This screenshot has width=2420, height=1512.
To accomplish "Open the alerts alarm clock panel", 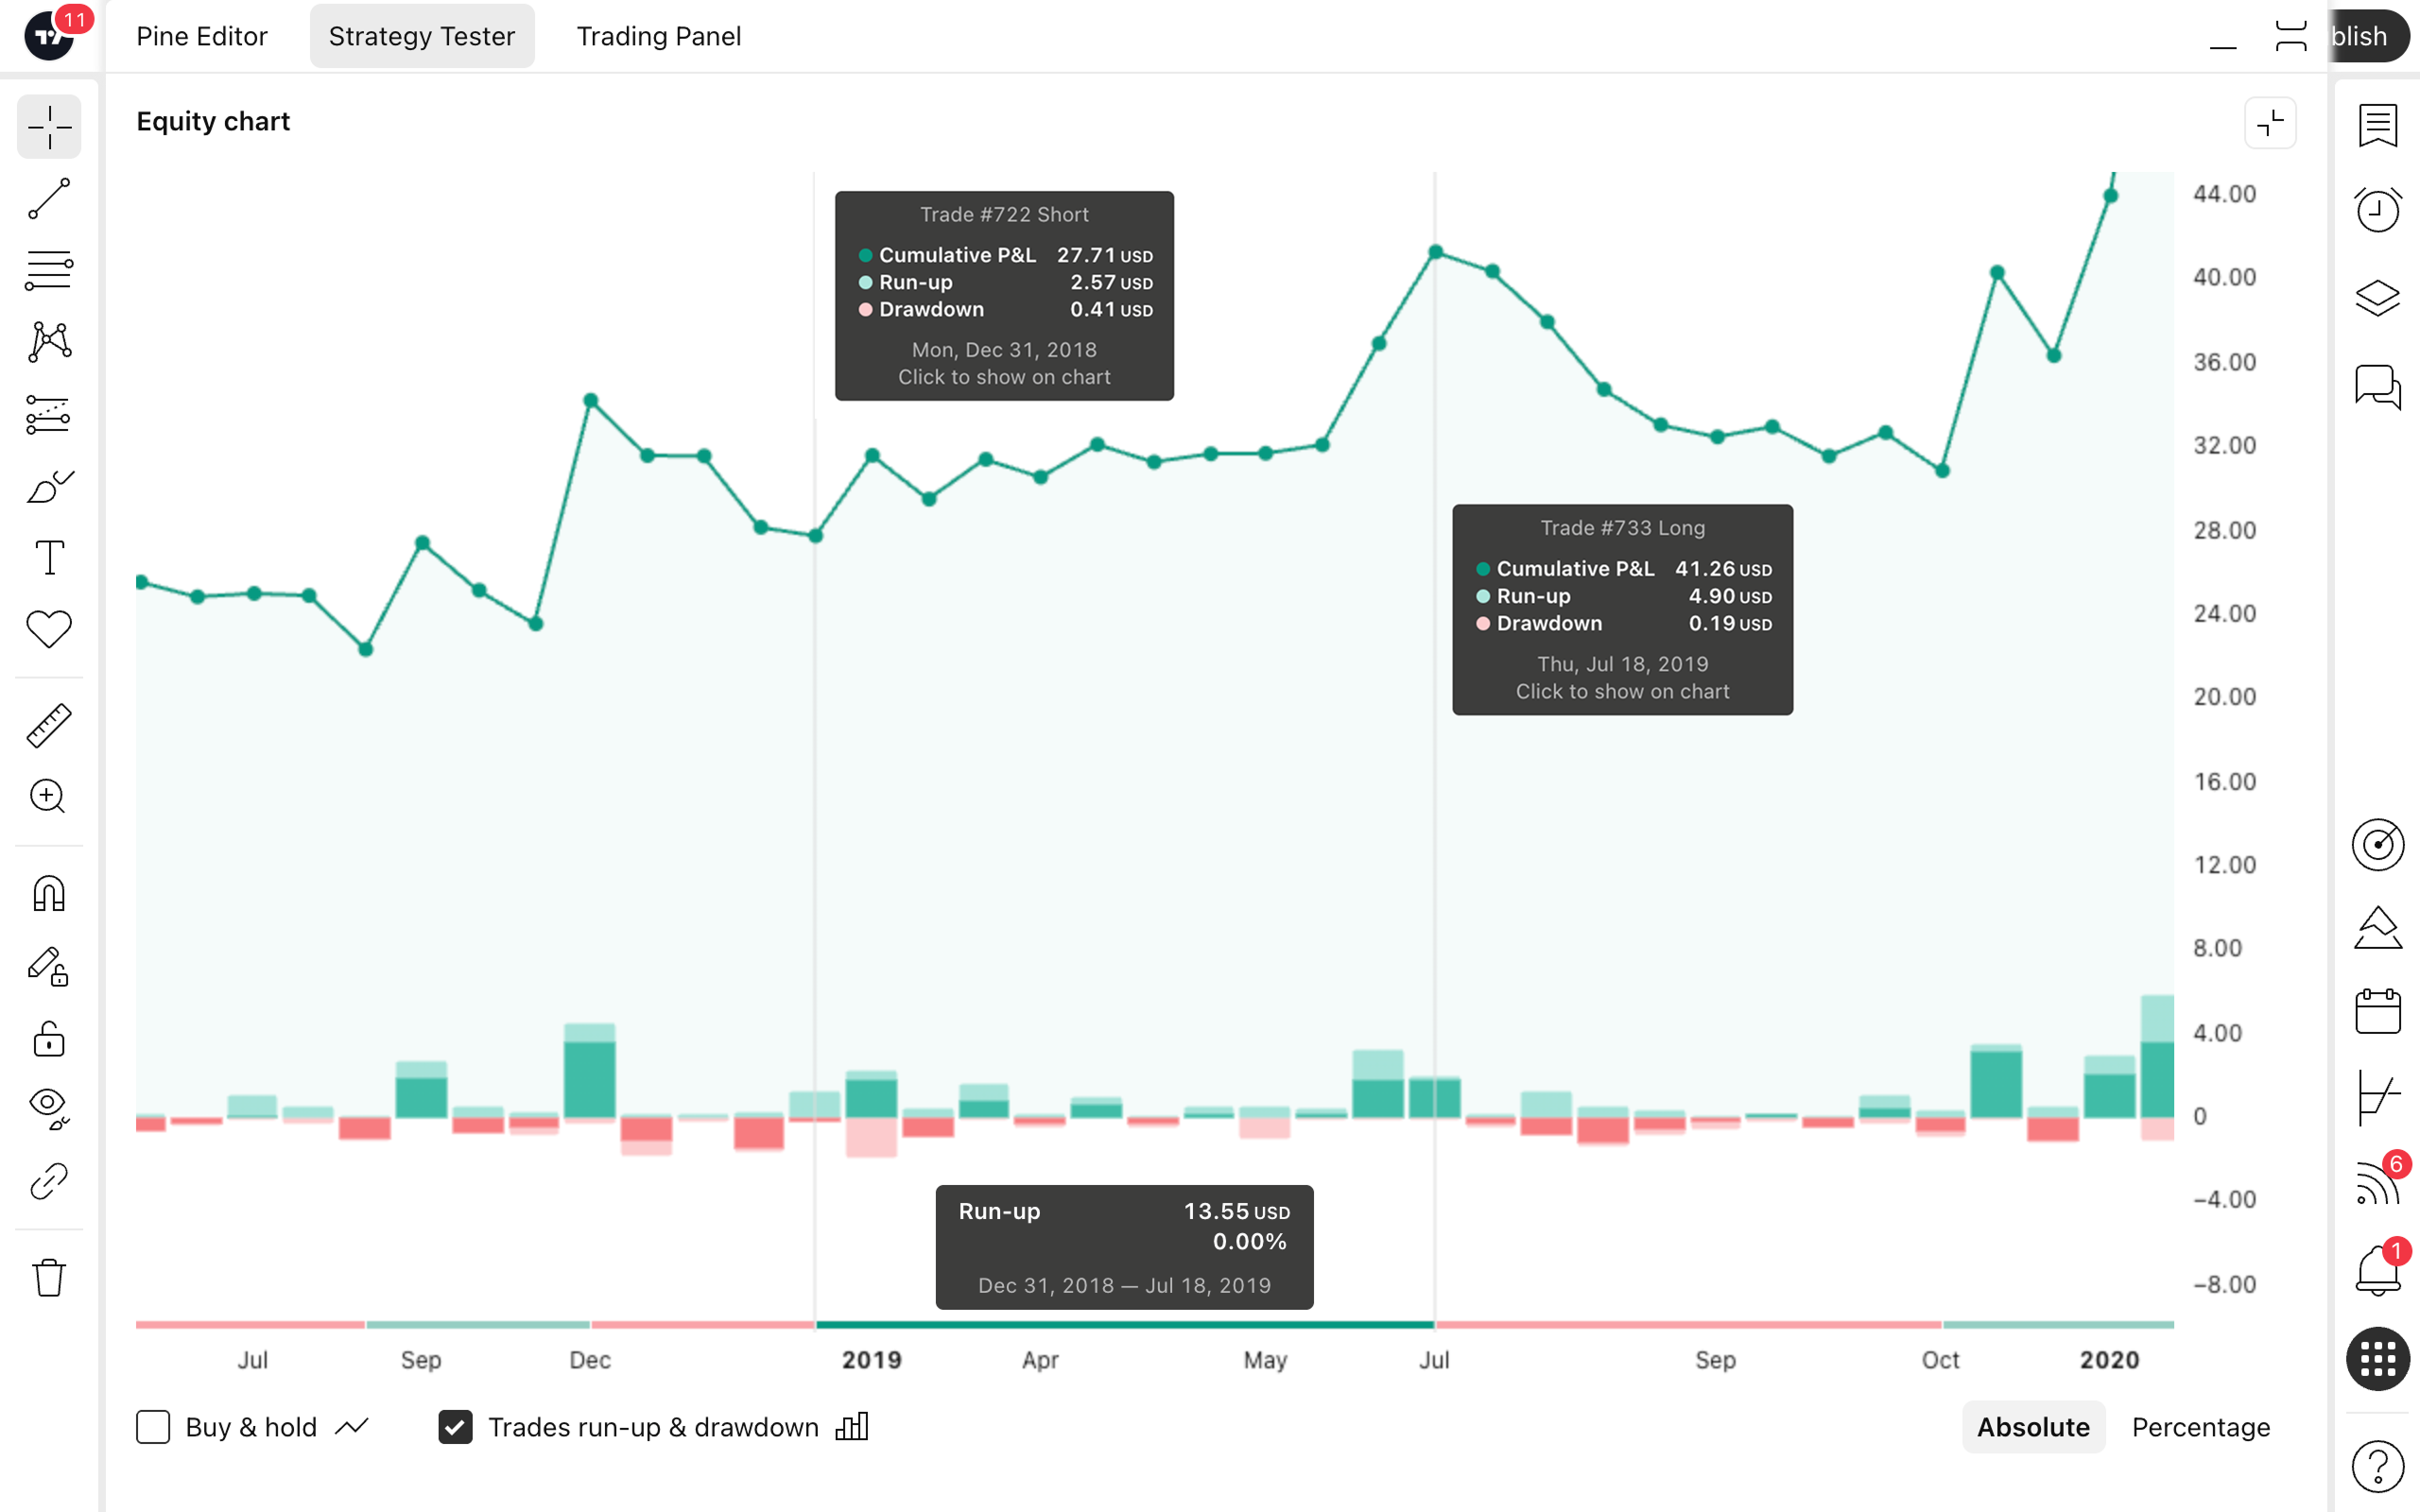I will 2377,209.
